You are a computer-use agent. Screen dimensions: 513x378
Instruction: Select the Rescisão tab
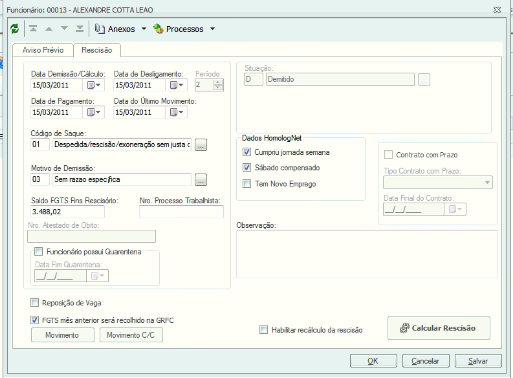[x=97, y=50]
